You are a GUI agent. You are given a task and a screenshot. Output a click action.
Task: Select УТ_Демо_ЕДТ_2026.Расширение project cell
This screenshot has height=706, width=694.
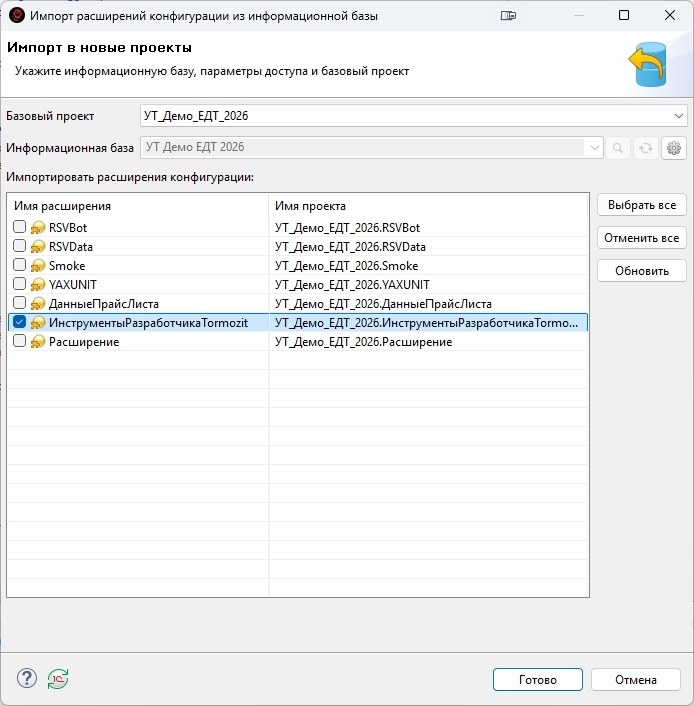click(429, 342)
